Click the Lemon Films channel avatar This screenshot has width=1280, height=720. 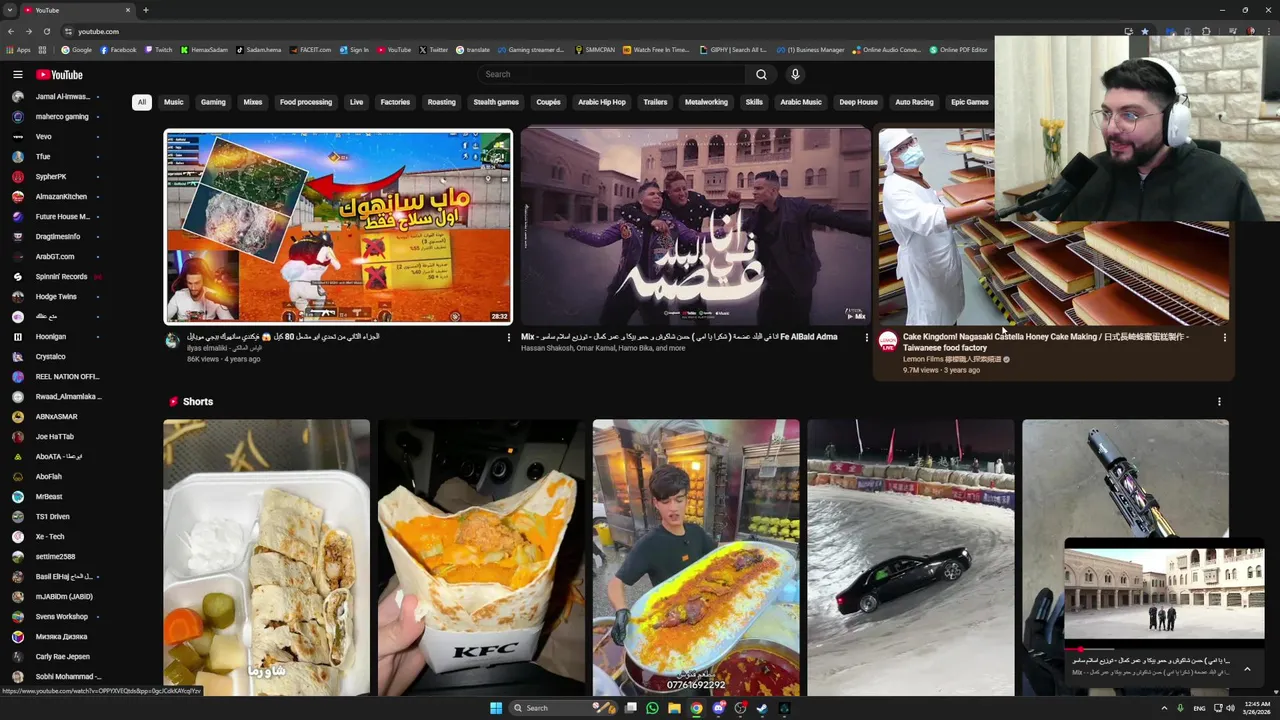tap(887, 342)
